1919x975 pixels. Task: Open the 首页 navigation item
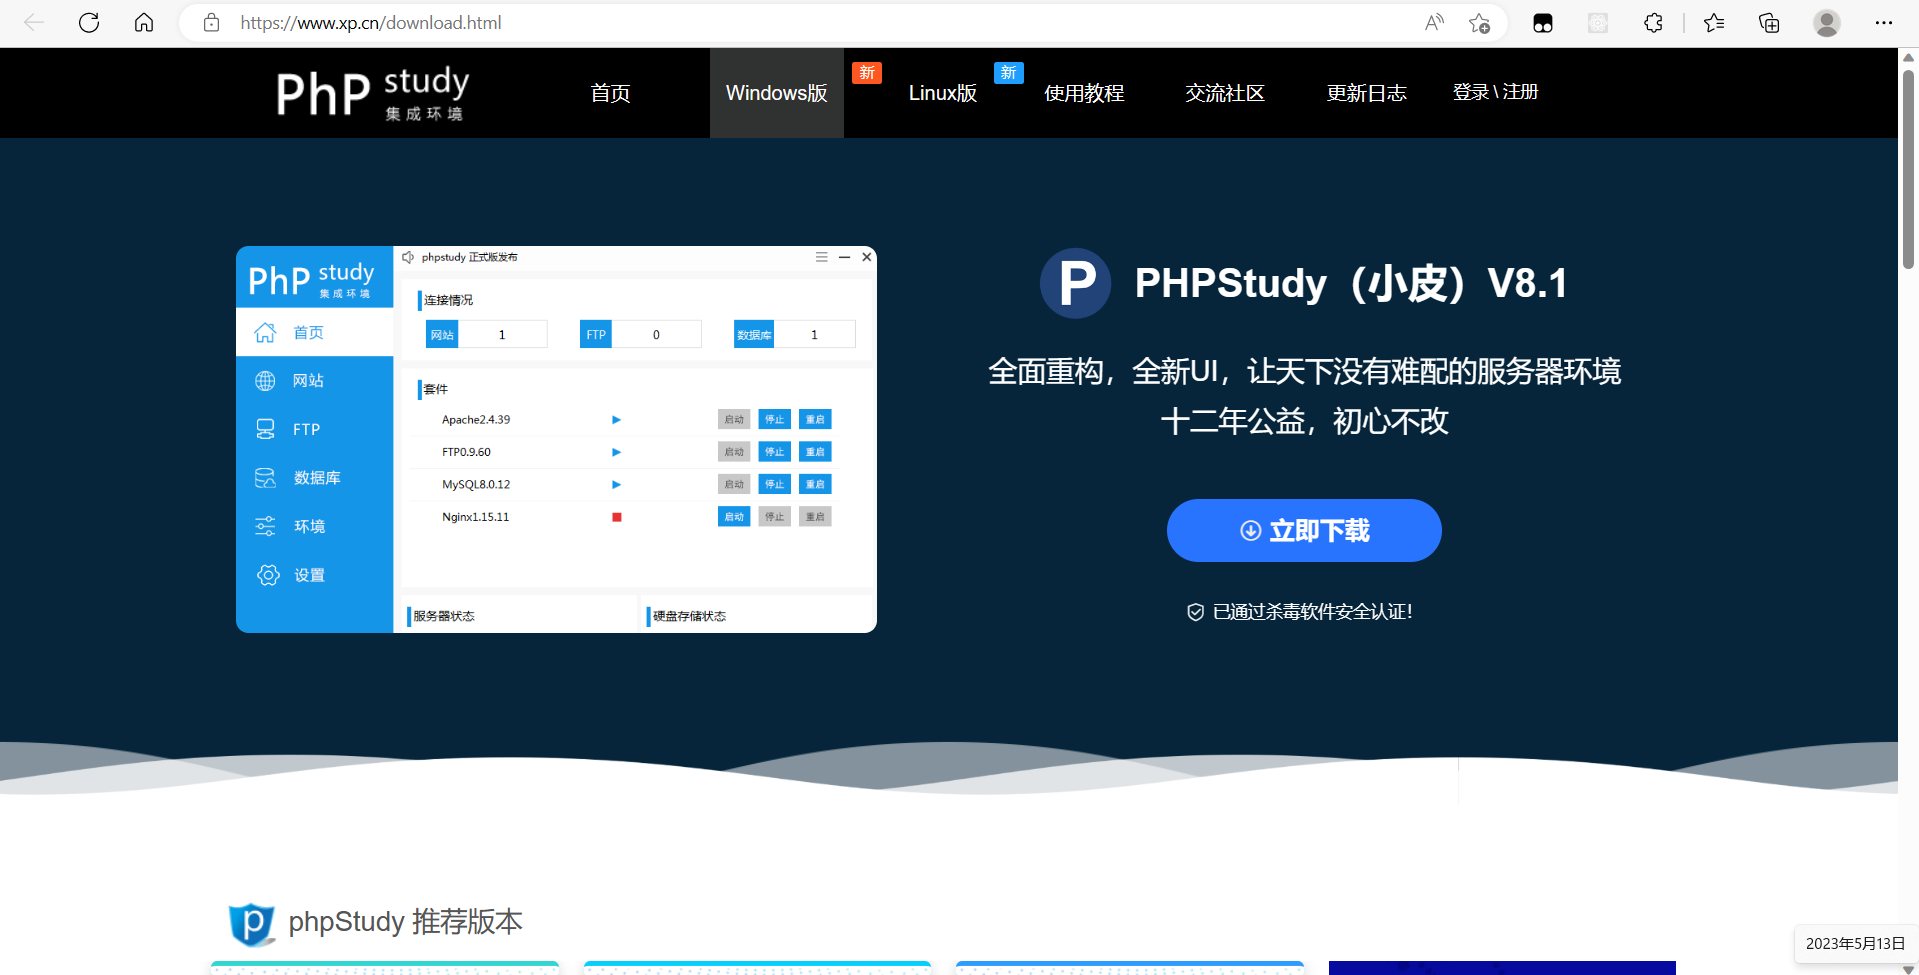[610, 93]
